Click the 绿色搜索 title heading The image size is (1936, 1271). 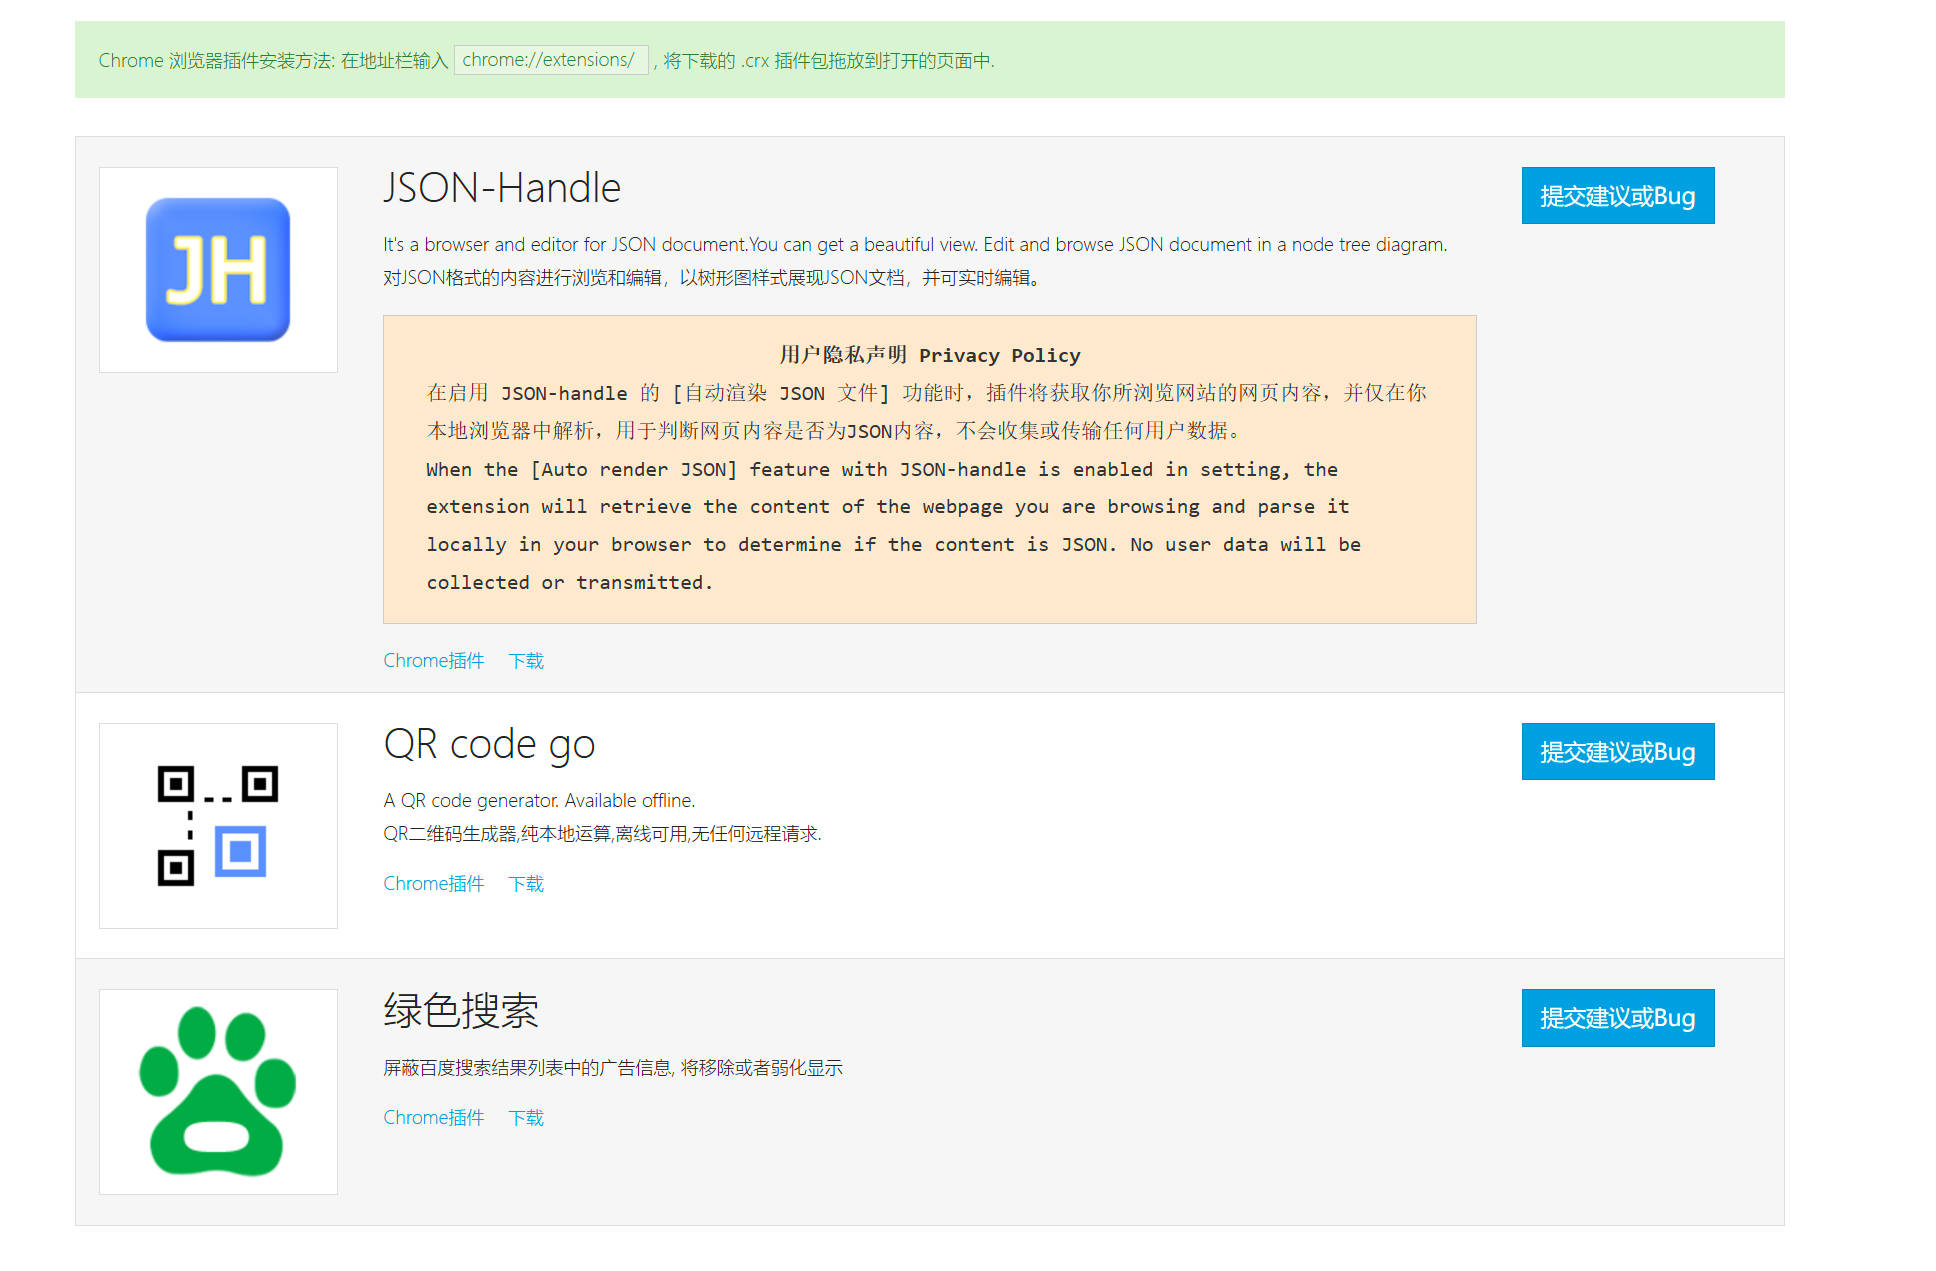[x=461, y=1011]
